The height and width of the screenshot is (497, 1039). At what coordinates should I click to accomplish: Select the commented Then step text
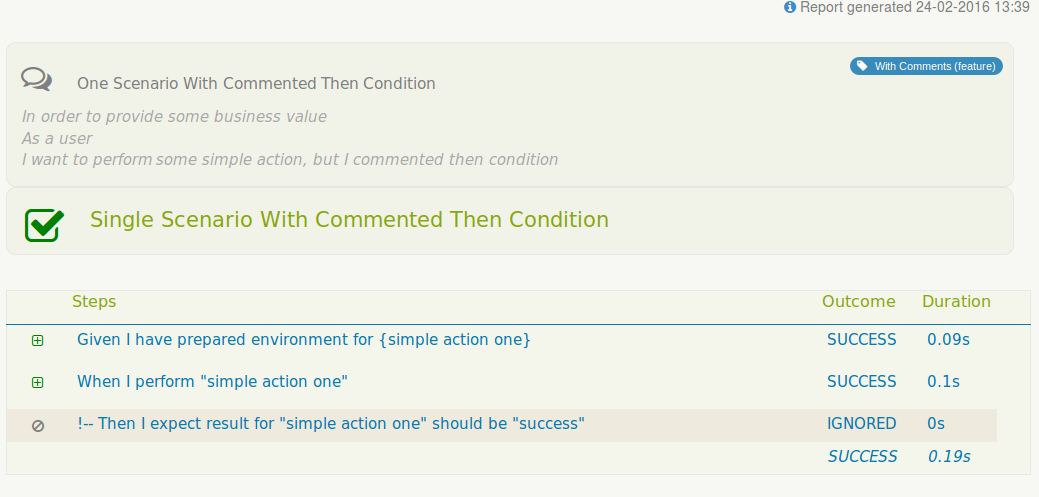click(330, 424)
